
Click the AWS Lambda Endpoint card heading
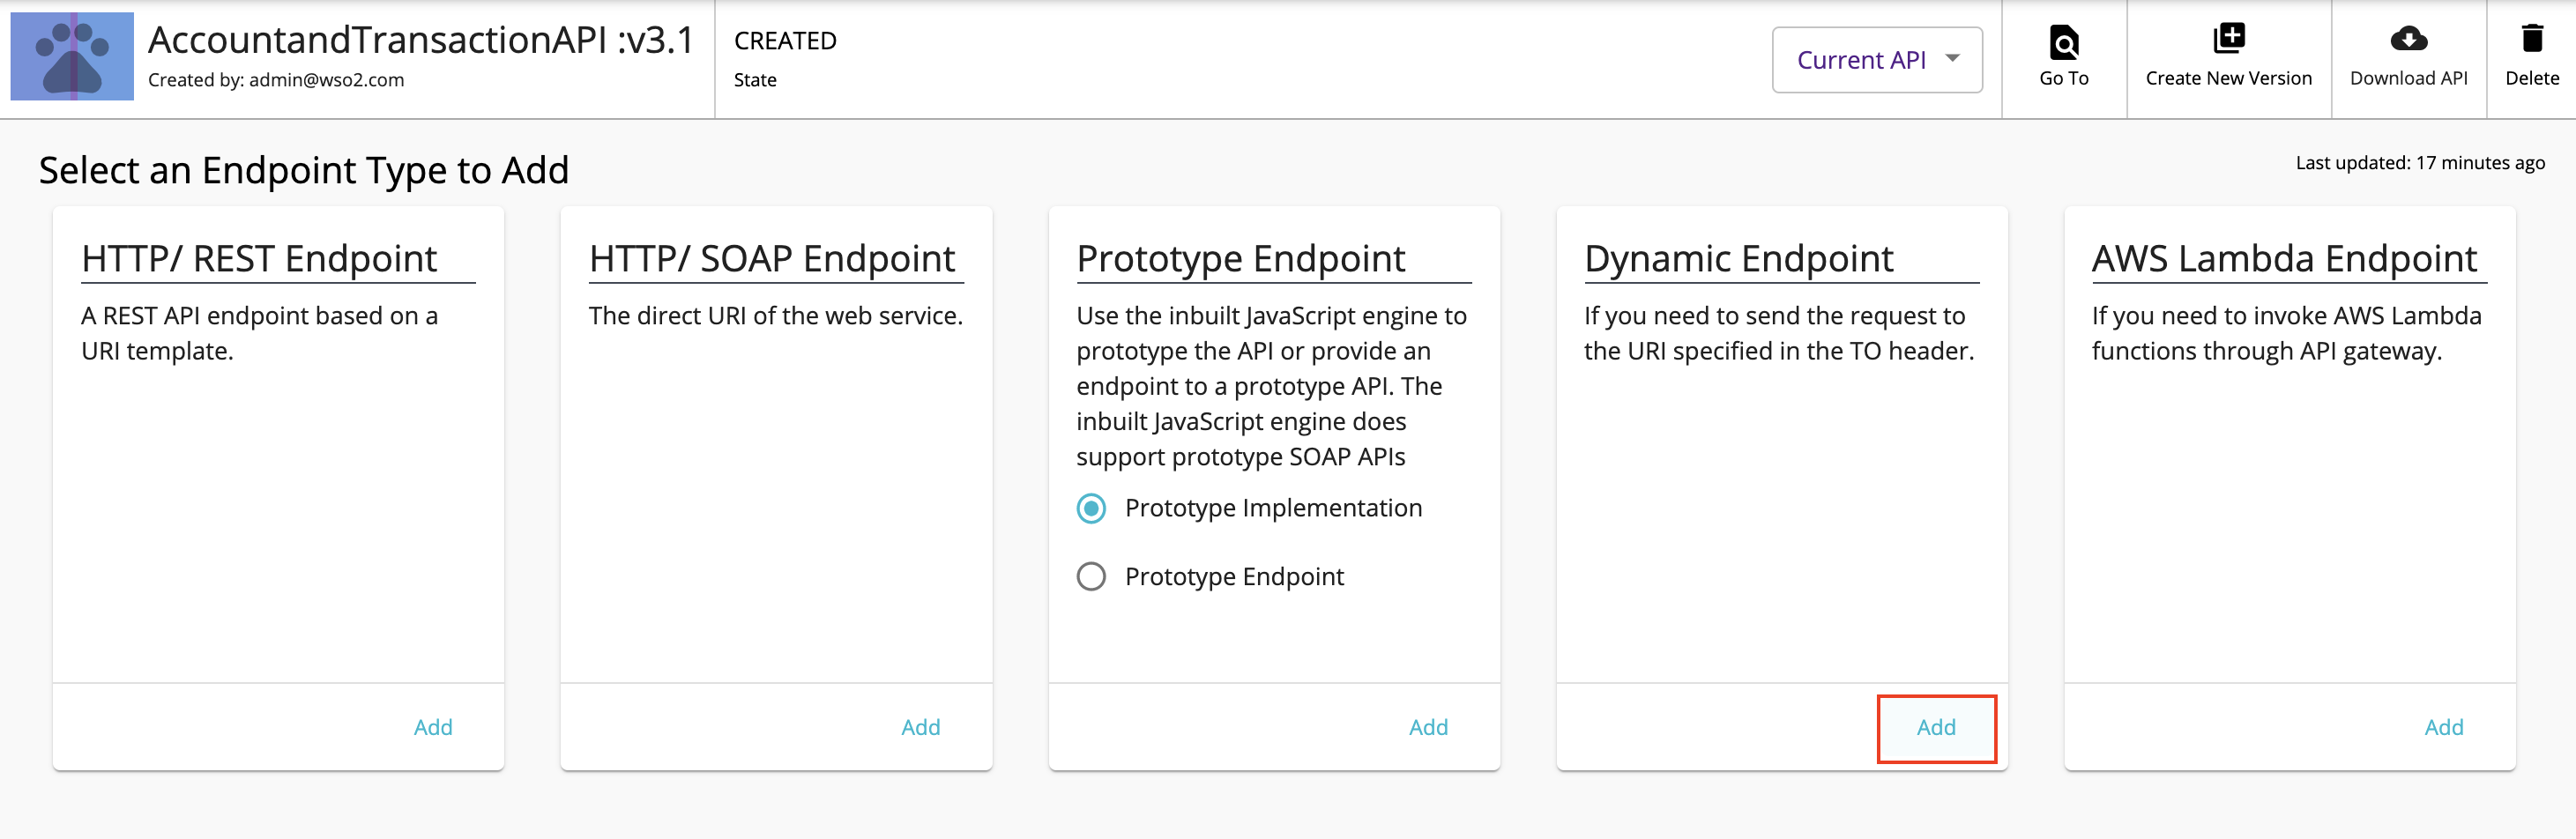tap(2284, 259)
